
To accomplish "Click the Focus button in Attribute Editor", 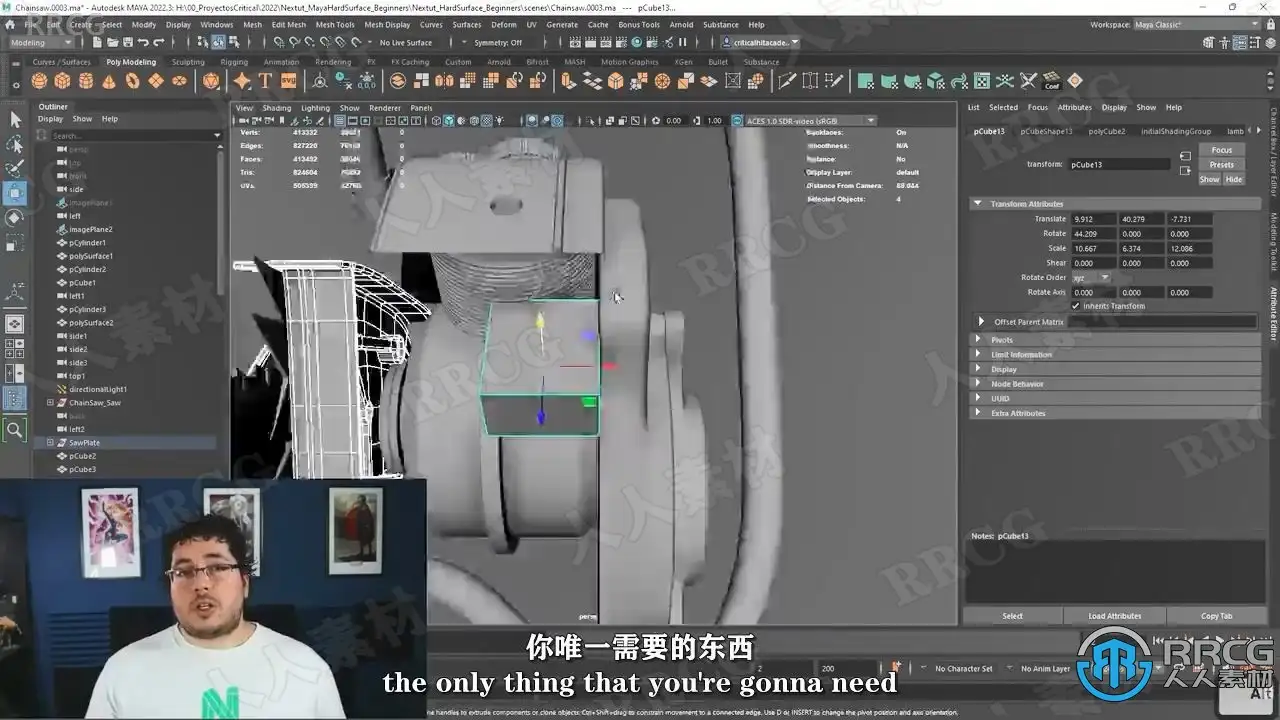I will tap(1222, 150).
